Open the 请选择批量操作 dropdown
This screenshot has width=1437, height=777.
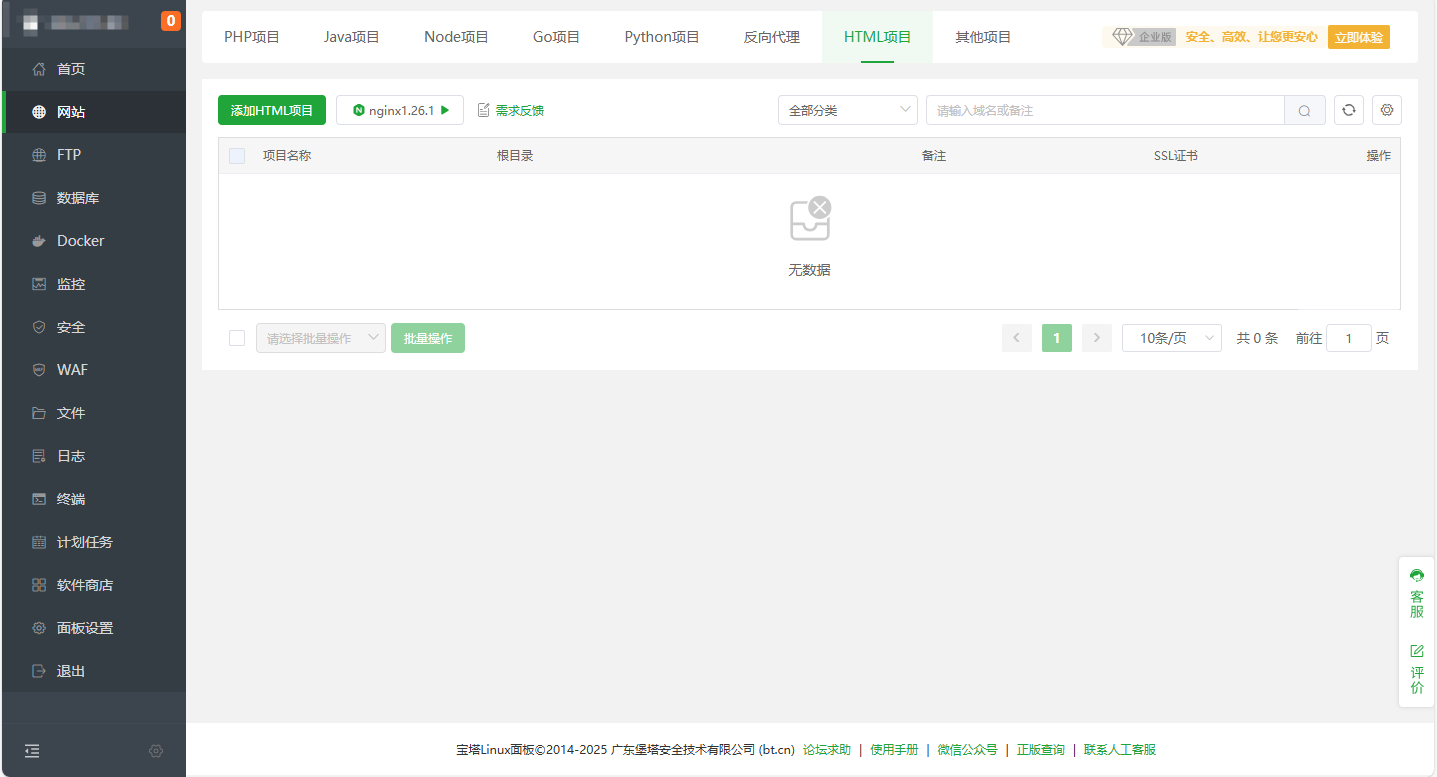coord(320,338)
